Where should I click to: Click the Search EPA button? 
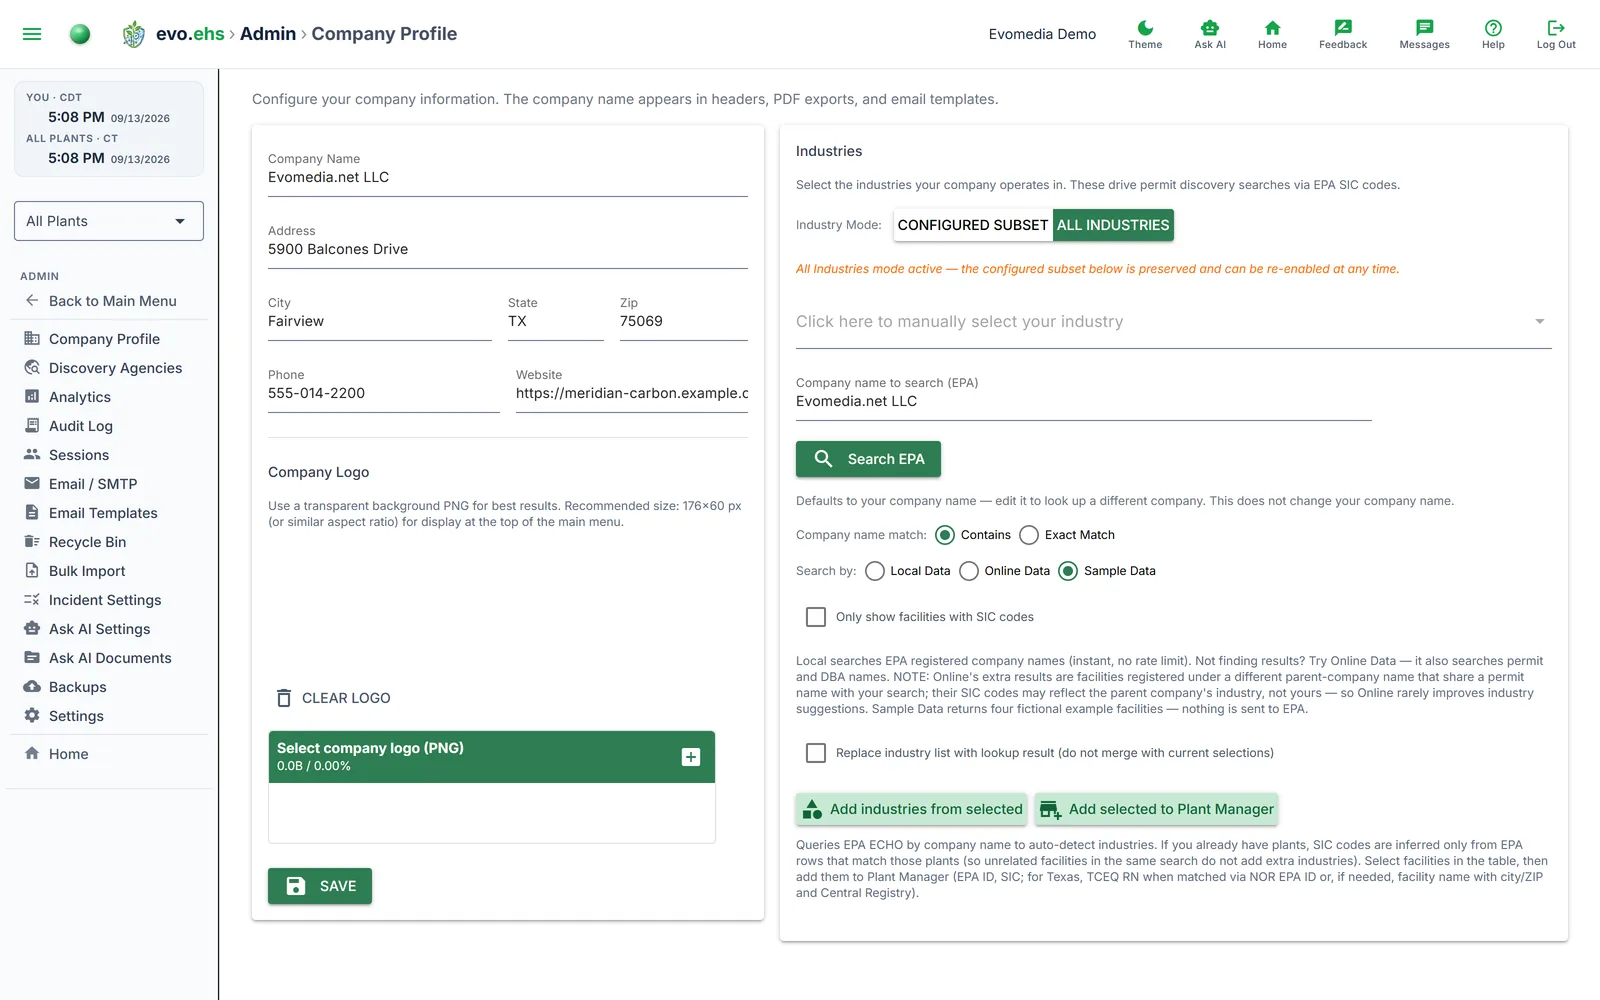868,459
